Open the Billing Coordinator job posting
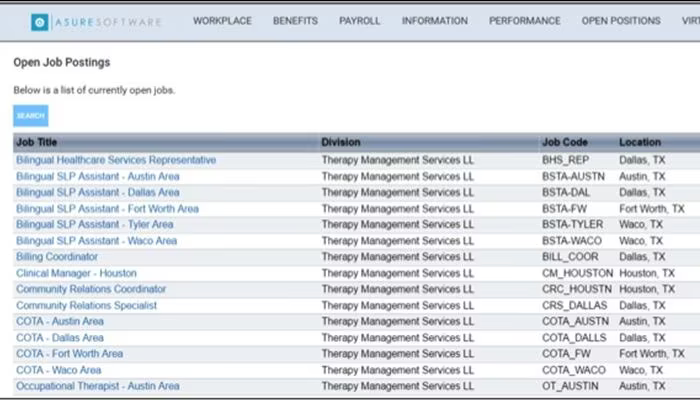Image resolution: width=700 pixels, height=400 pixels. [x=57, y=257]
